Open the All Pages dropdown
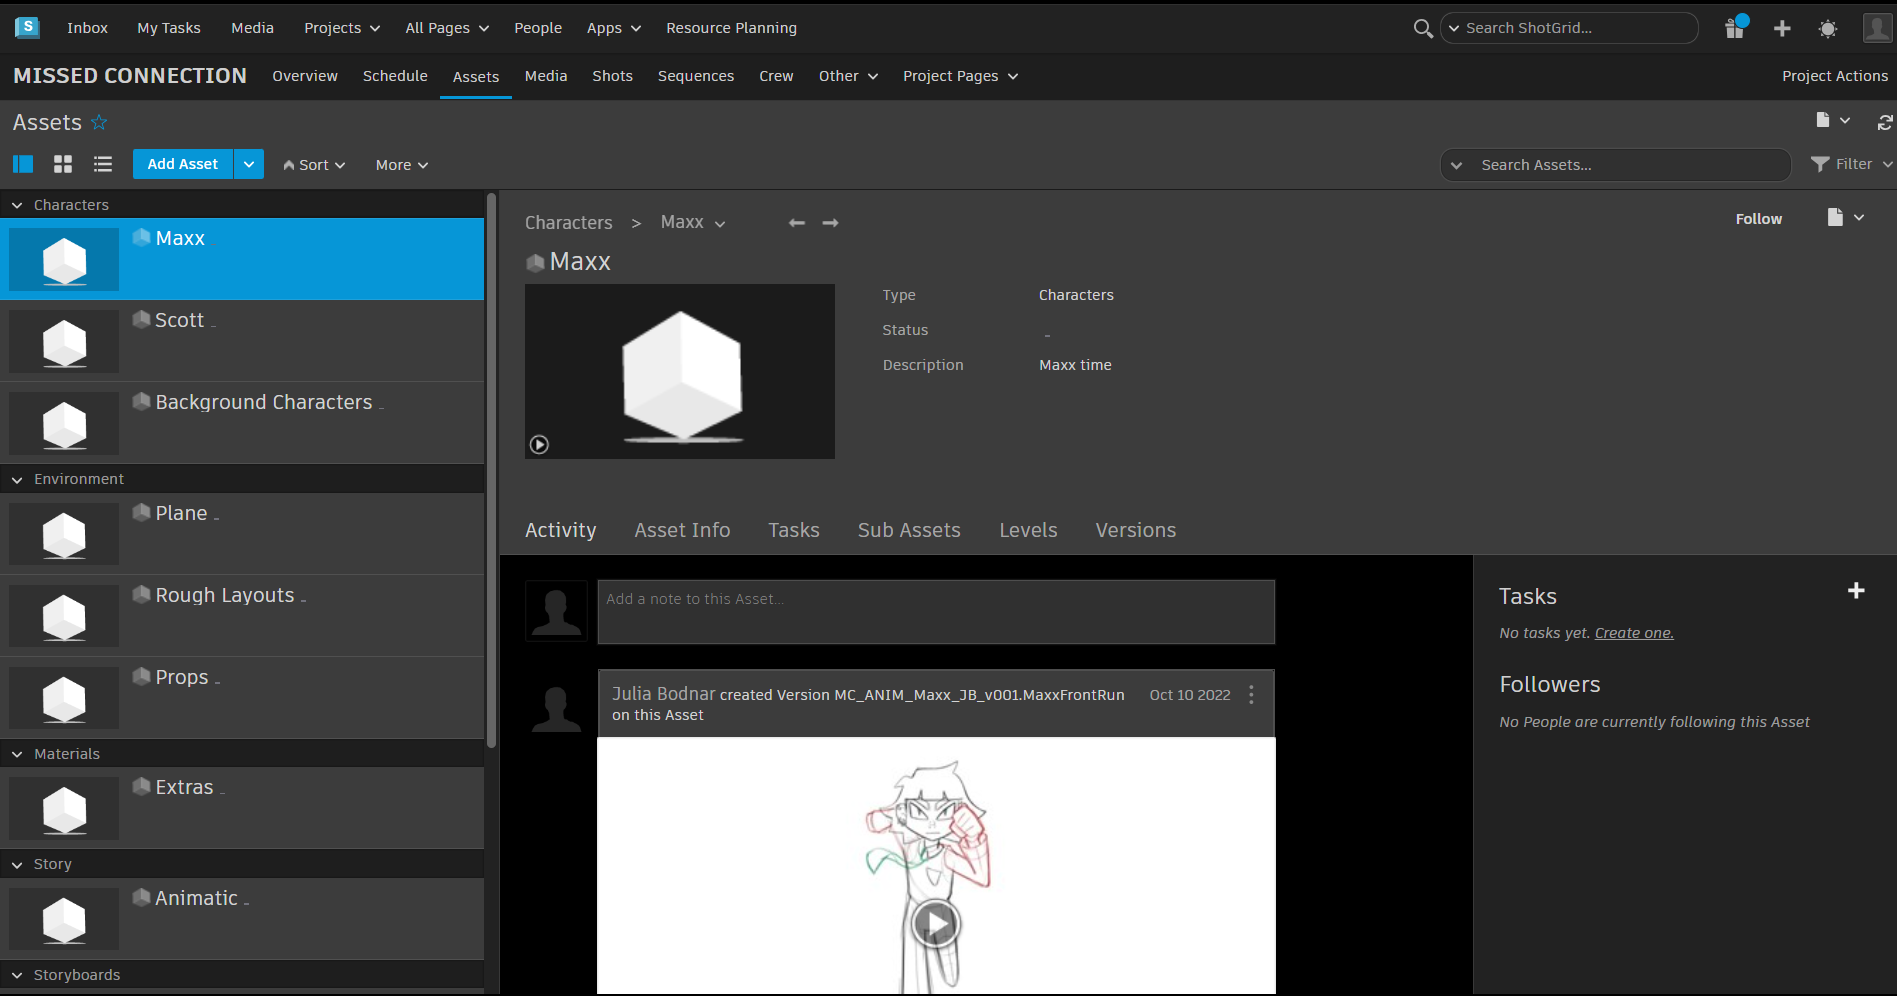 pos(447,28)
